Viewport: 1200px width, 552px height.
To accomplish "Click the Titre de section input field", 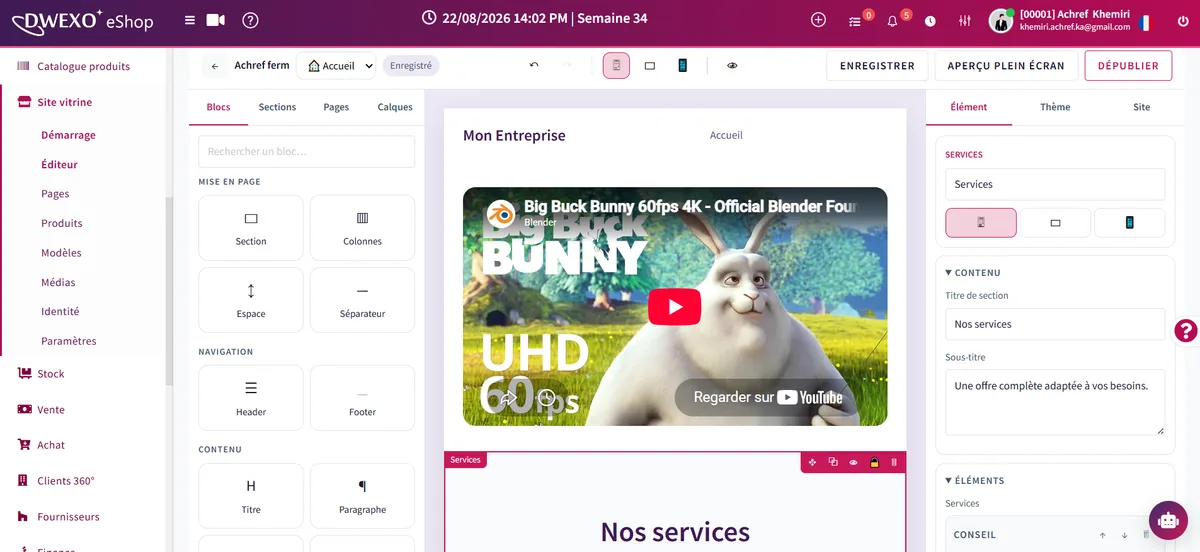I will 1055,324.
